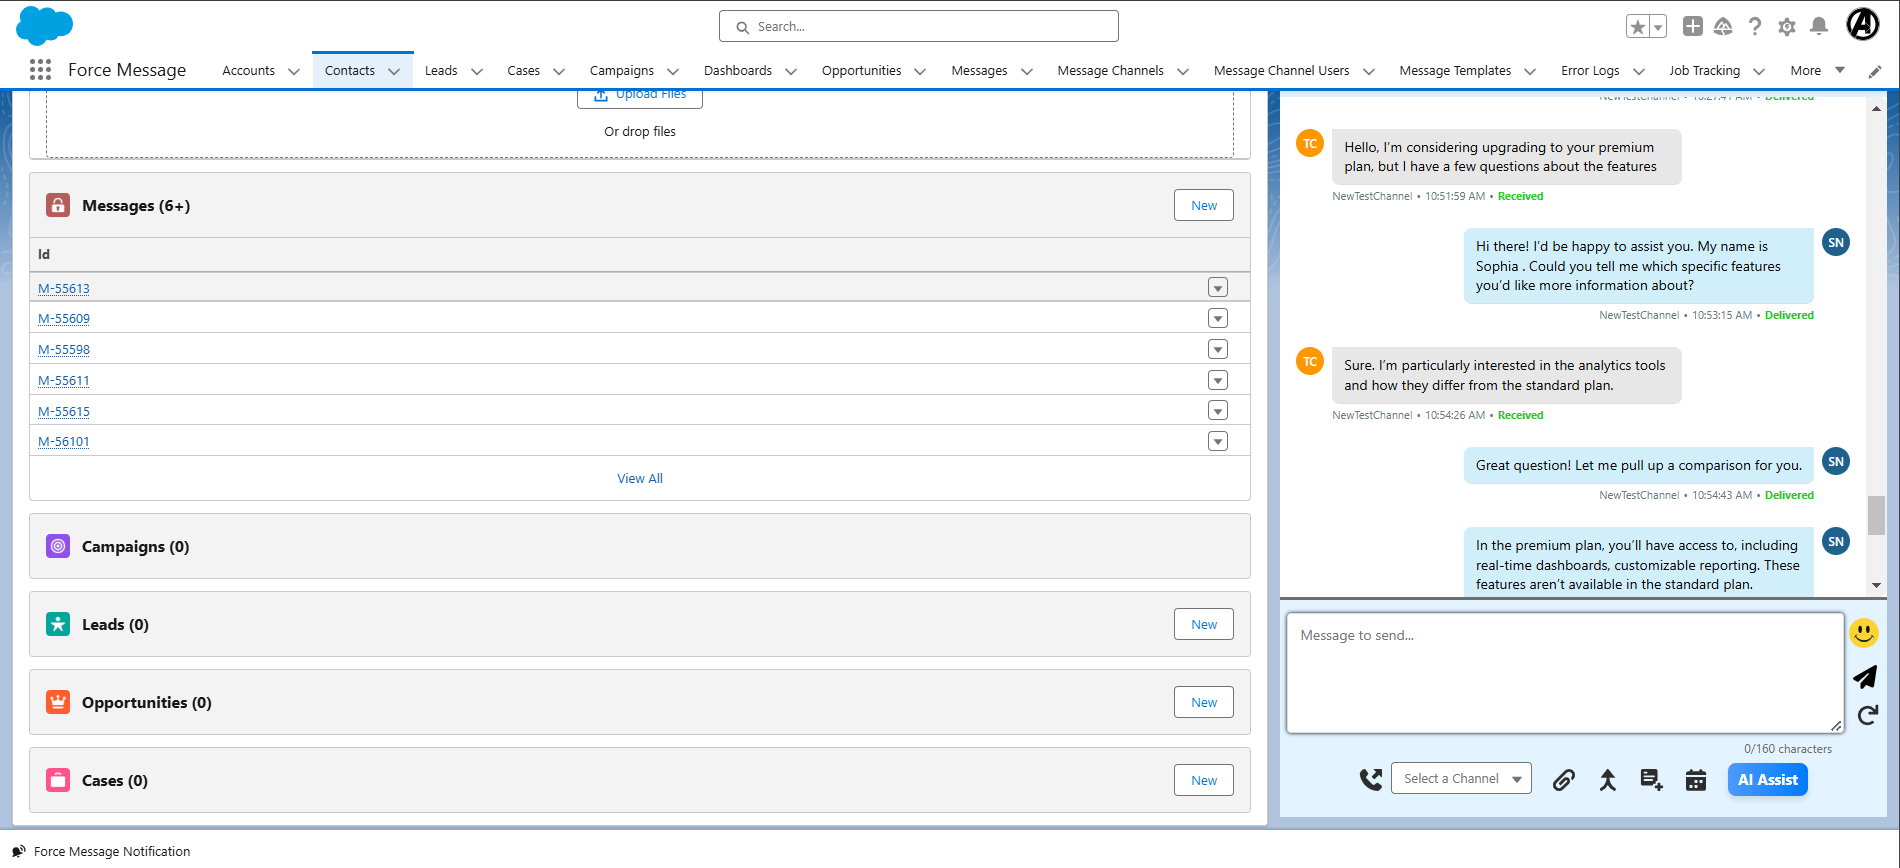Click into the Message to send field
Image resolution: width=1900 pixels, height=868 pixels.
[1564, 672]
